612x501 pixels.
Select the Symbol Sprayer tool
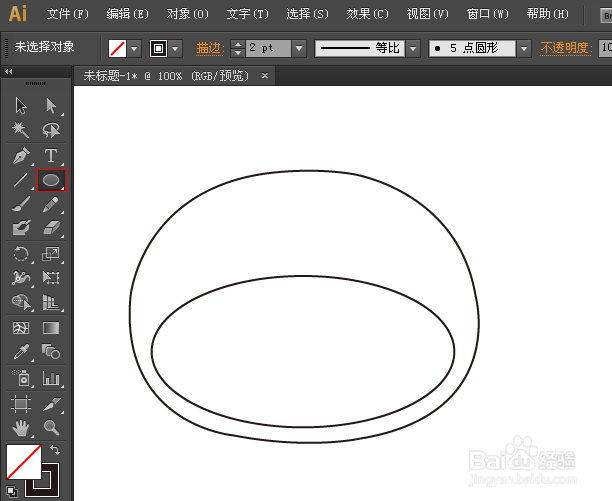pyautogui.click(x=21, y=378)
